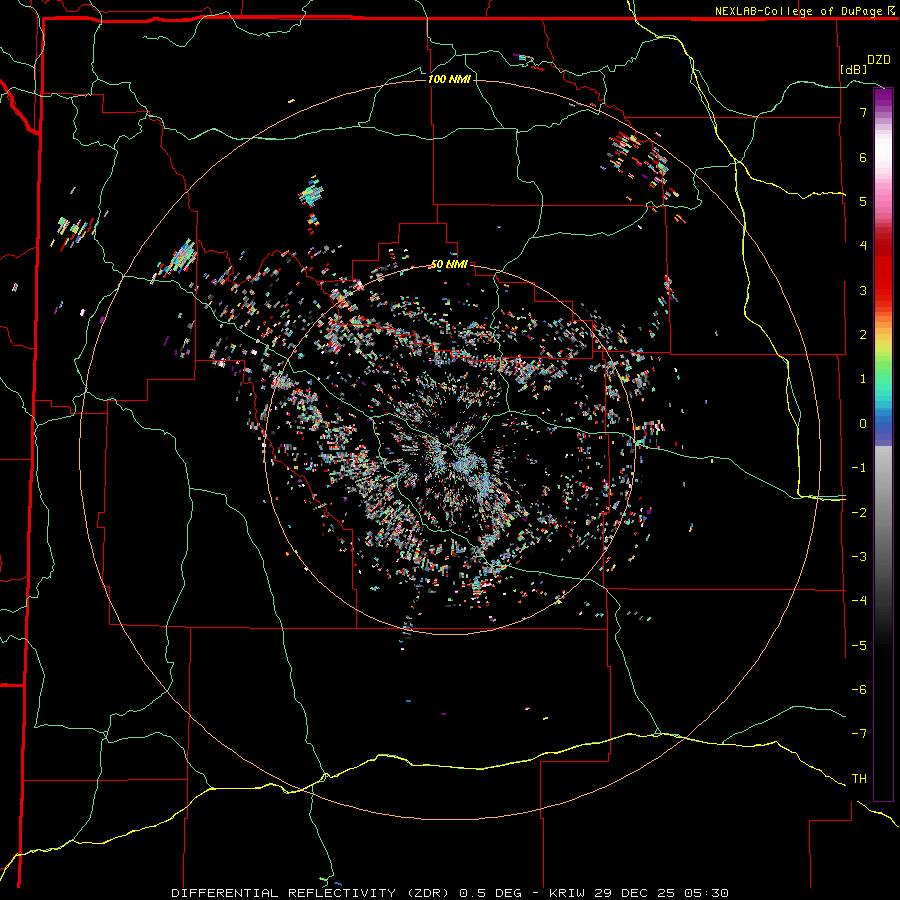Click the -4 value on the color scale

[859, 601]
